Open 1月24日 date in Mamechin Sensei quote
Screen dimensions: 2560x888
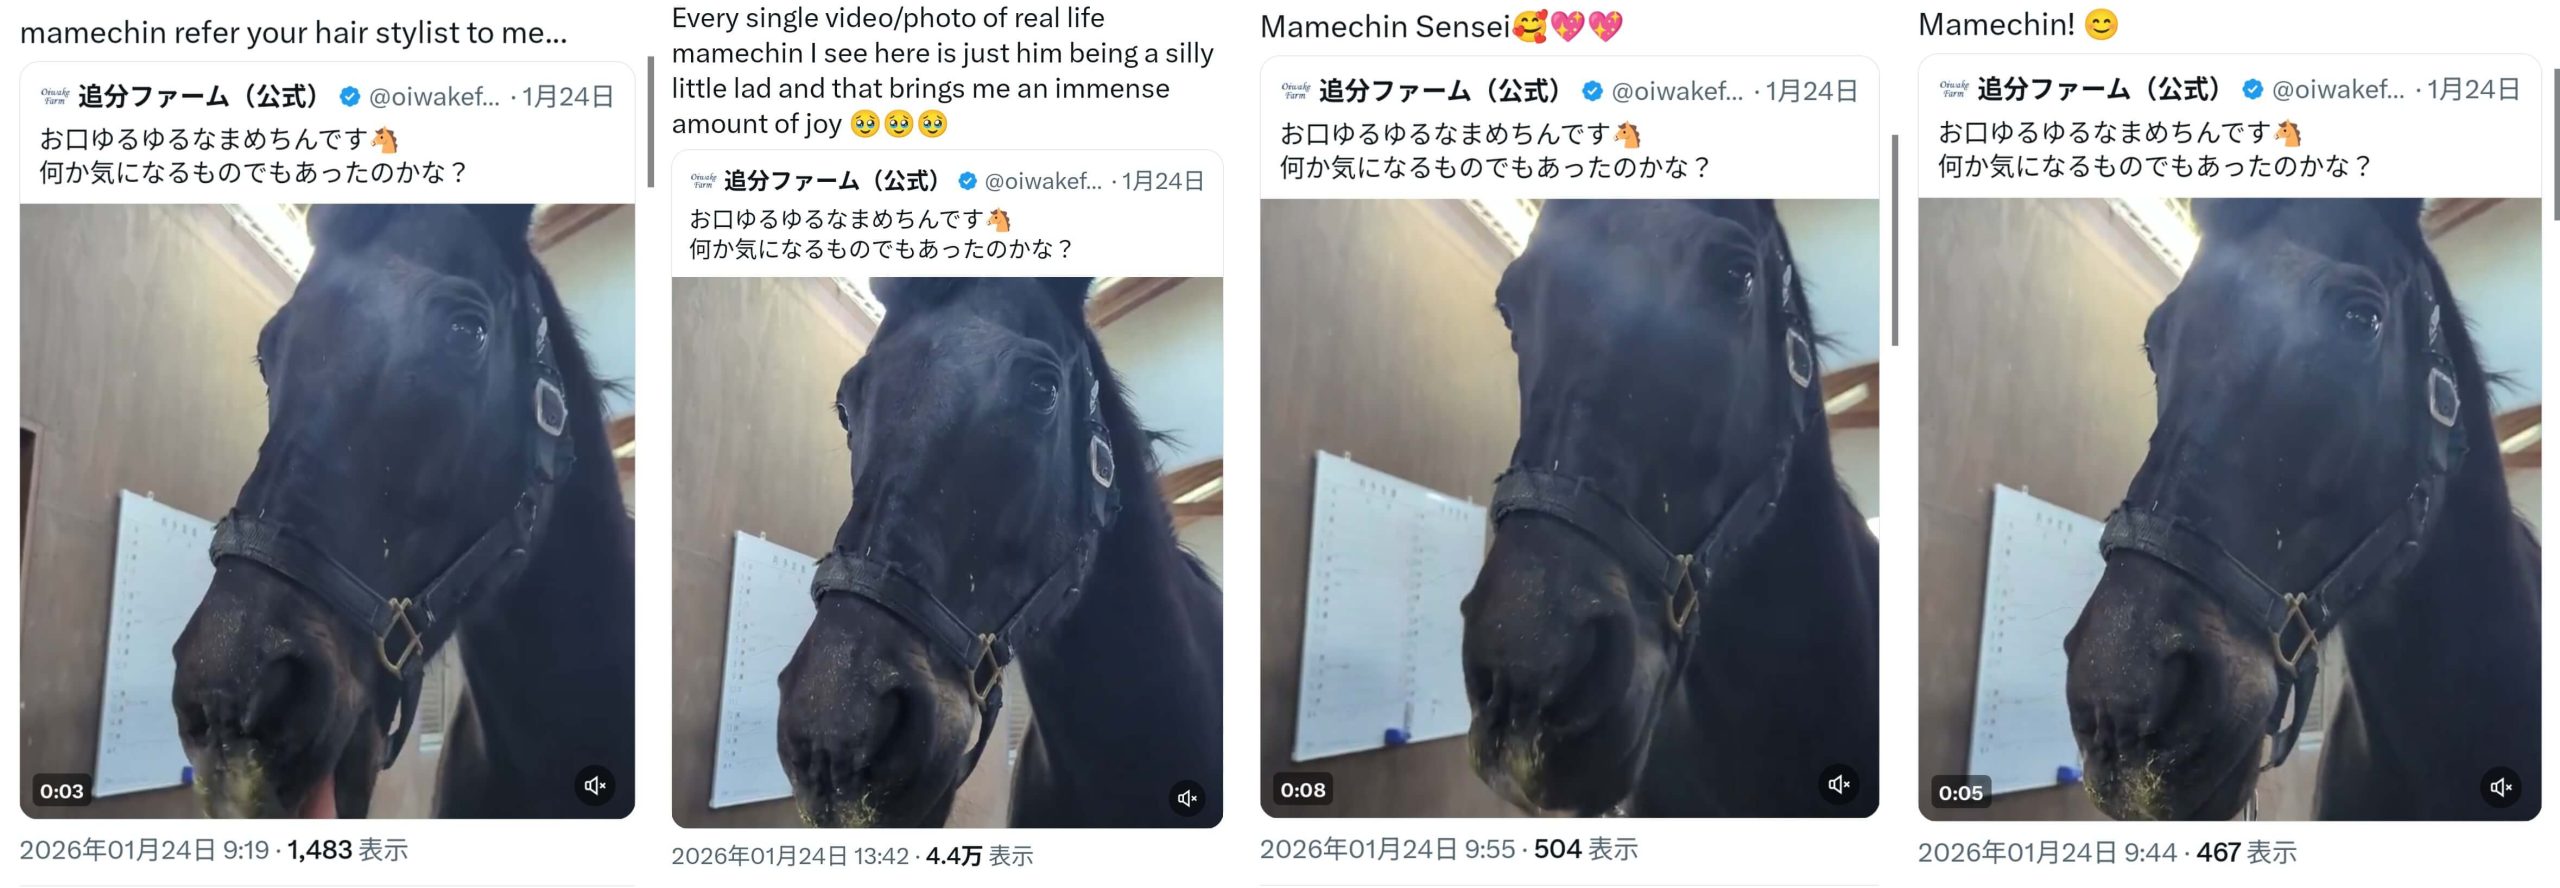(x=1810, y=91)
